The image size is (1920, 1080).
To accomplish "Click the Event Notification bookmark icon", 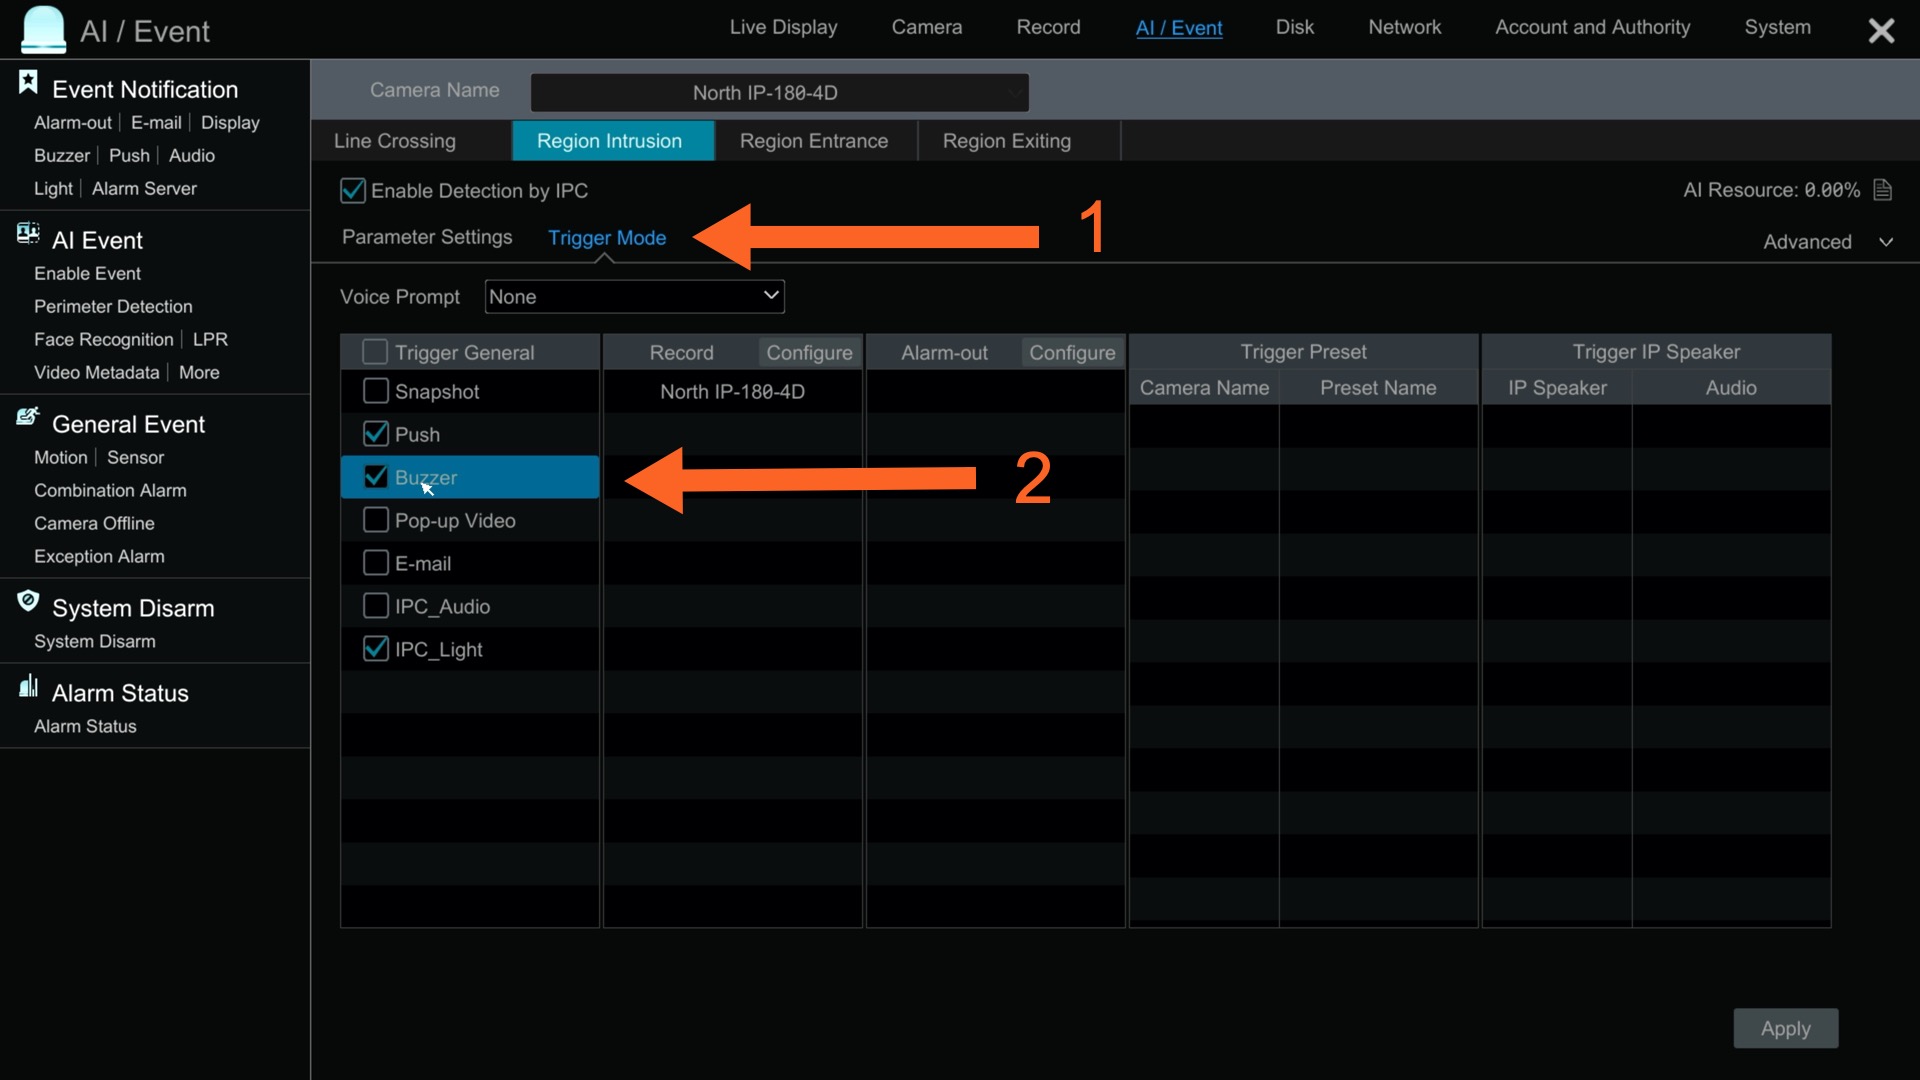I will click(28, 83).
